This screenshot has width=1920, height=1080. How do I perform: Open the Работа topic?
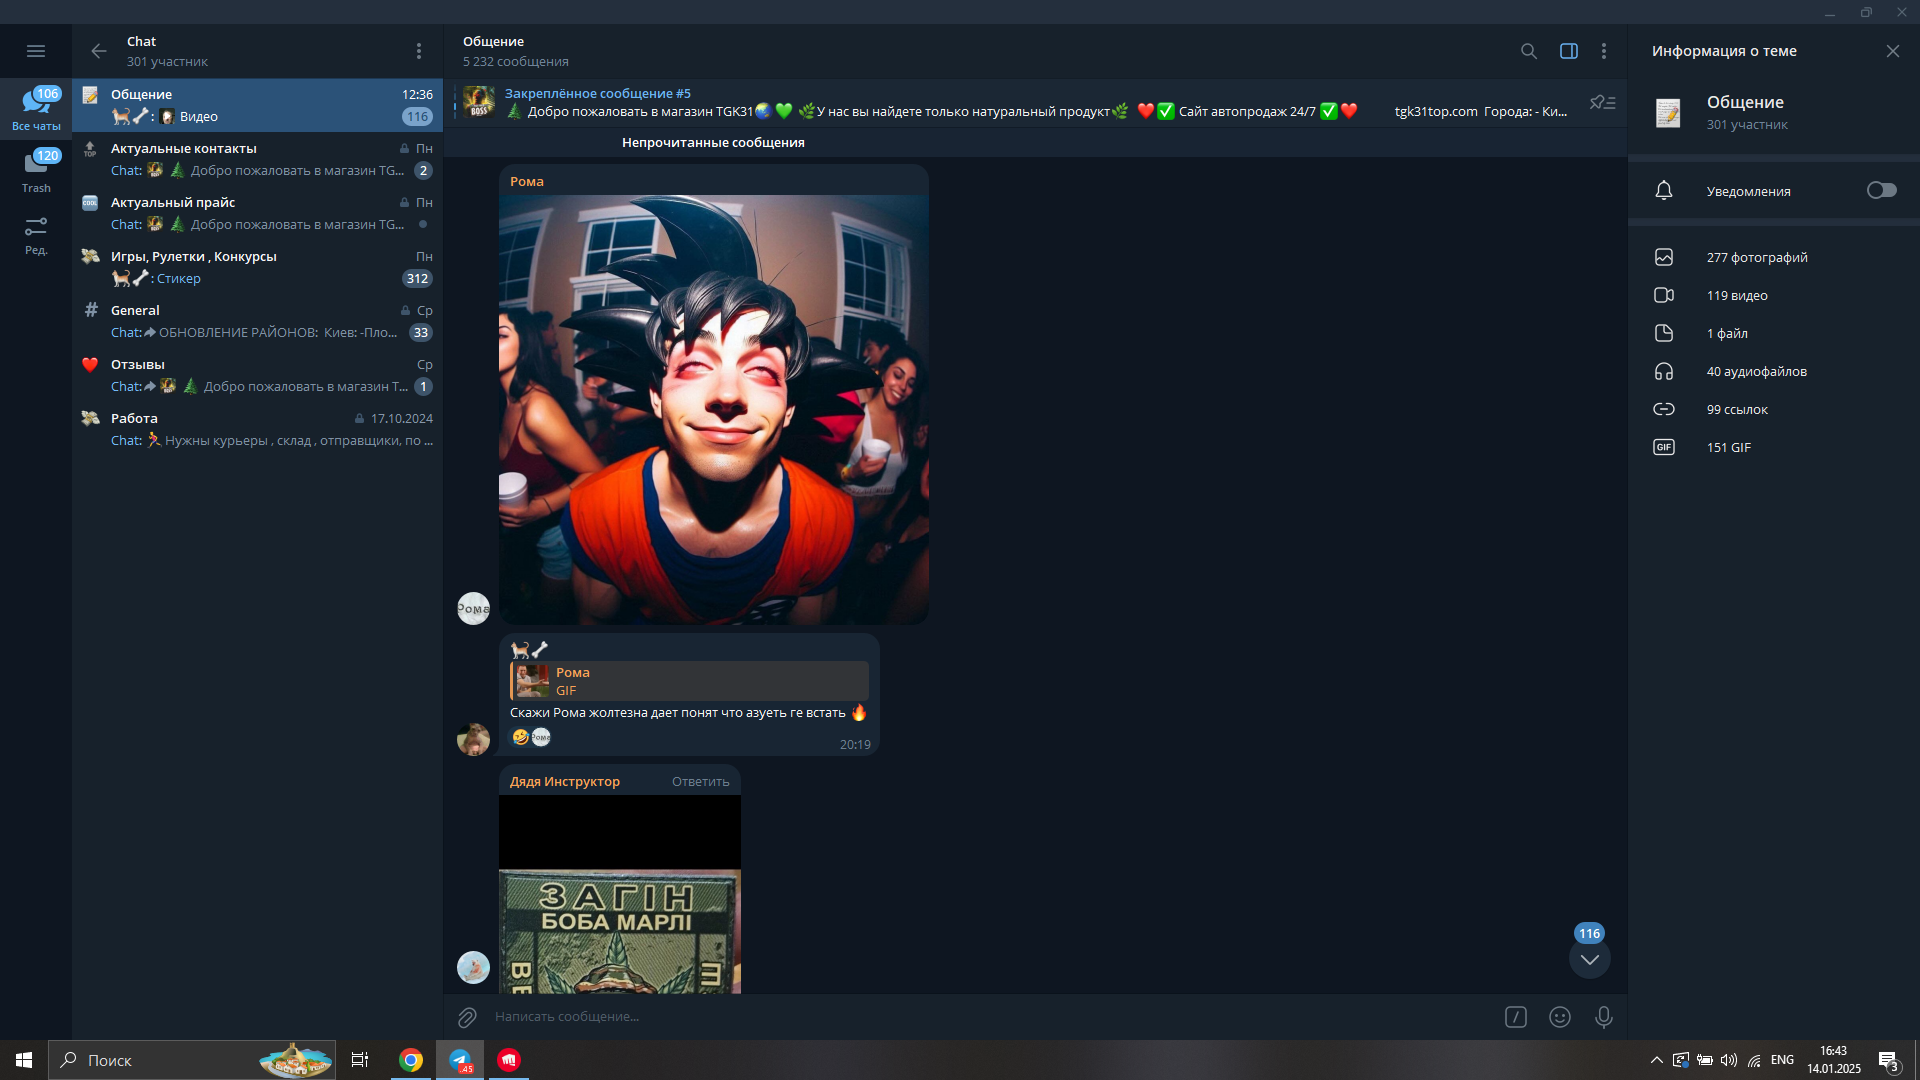pos(258,429)
